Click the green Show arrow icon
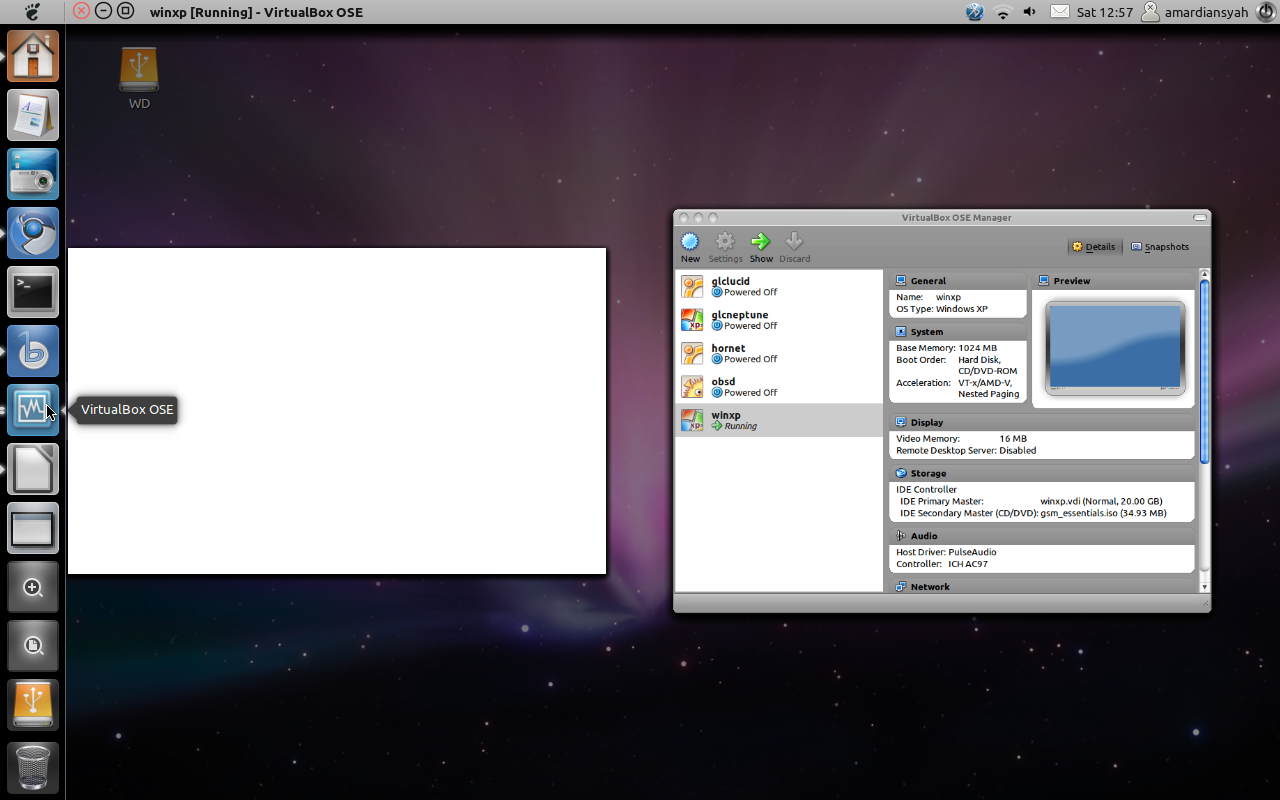The height and width of the screenshot is (800, 1280). 761,241
